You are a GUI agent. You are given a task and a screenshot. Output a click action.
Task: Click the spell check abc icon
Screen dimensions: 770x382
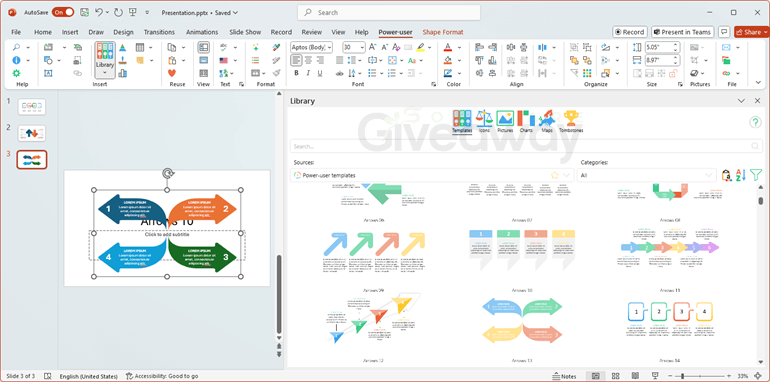pos(224,47)
